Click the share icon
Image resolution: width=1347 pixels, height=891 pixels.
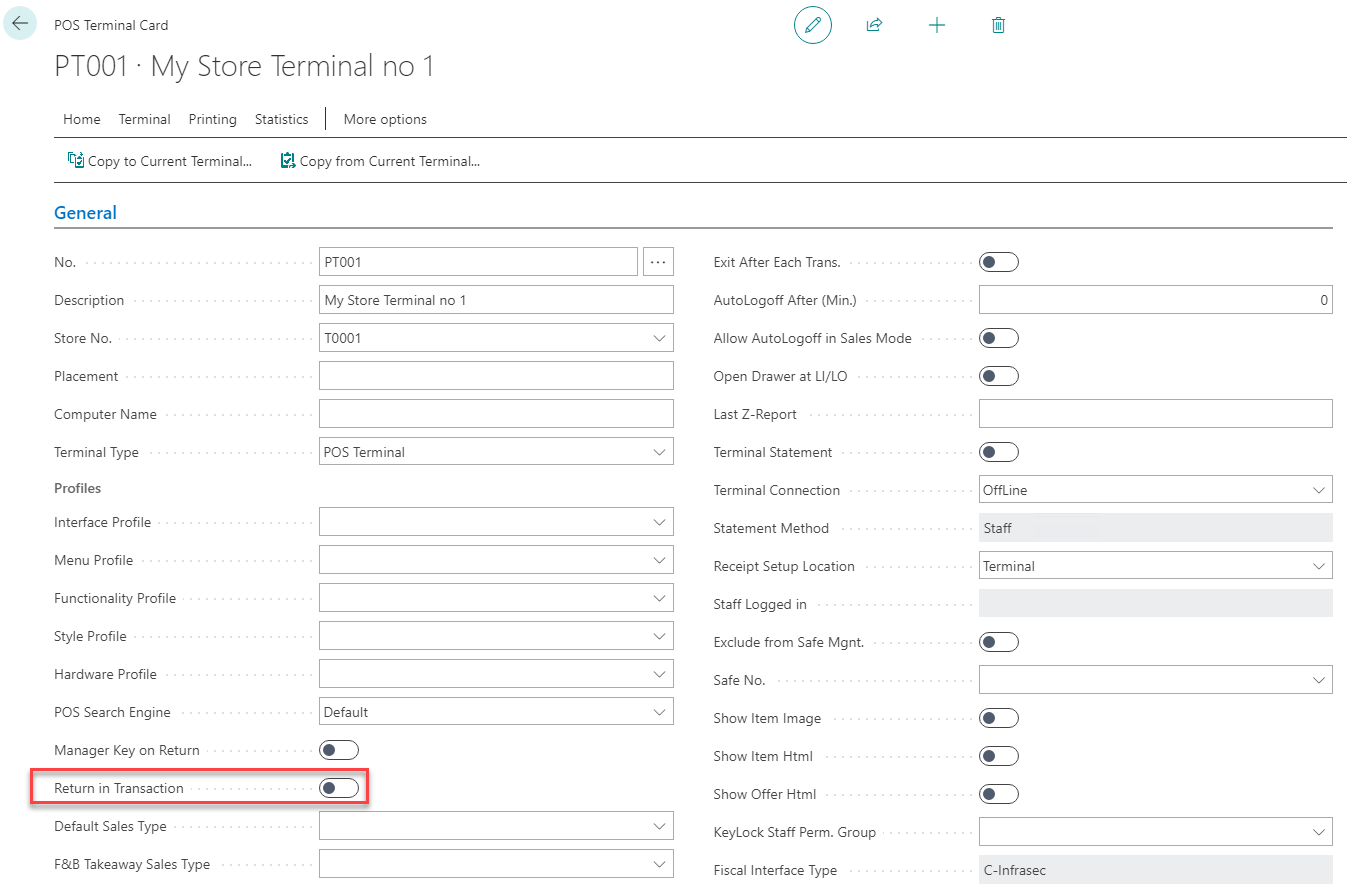[874, 25]
